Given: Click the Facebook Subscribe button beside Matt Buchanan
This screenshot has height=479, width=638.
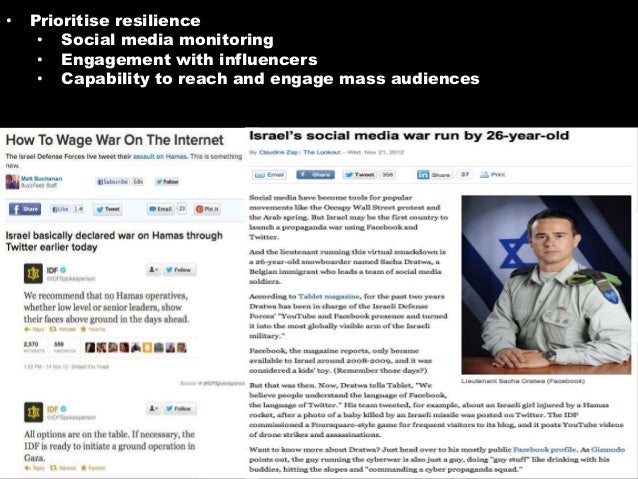Looking at the screenshot, I should (x=112, y=182).
